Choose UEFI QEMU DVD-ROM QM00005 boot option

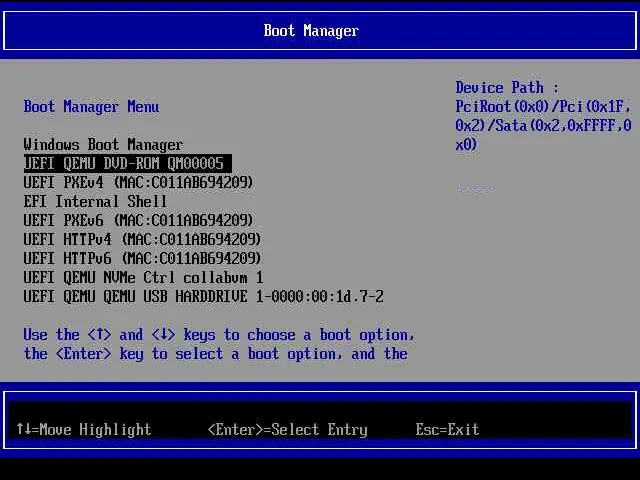point(127,163)
